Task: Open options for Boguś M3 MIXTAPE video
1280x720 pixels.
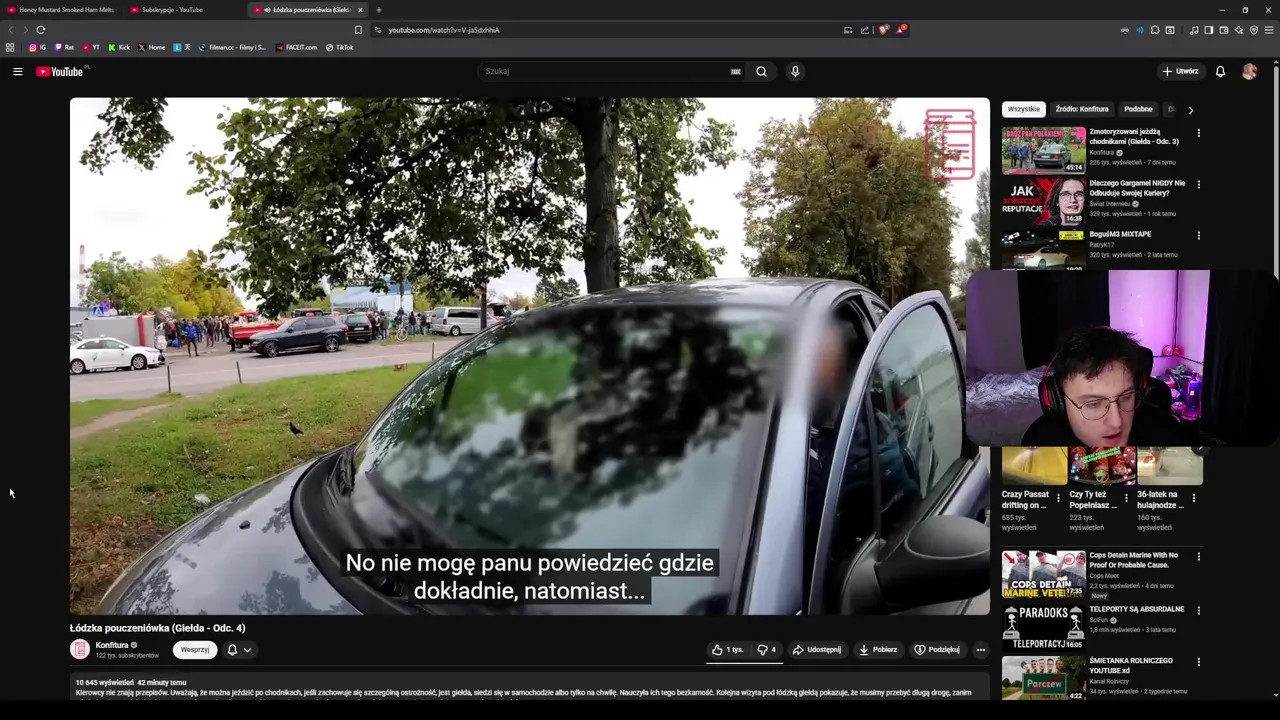Action: (x=1199, y=236)
